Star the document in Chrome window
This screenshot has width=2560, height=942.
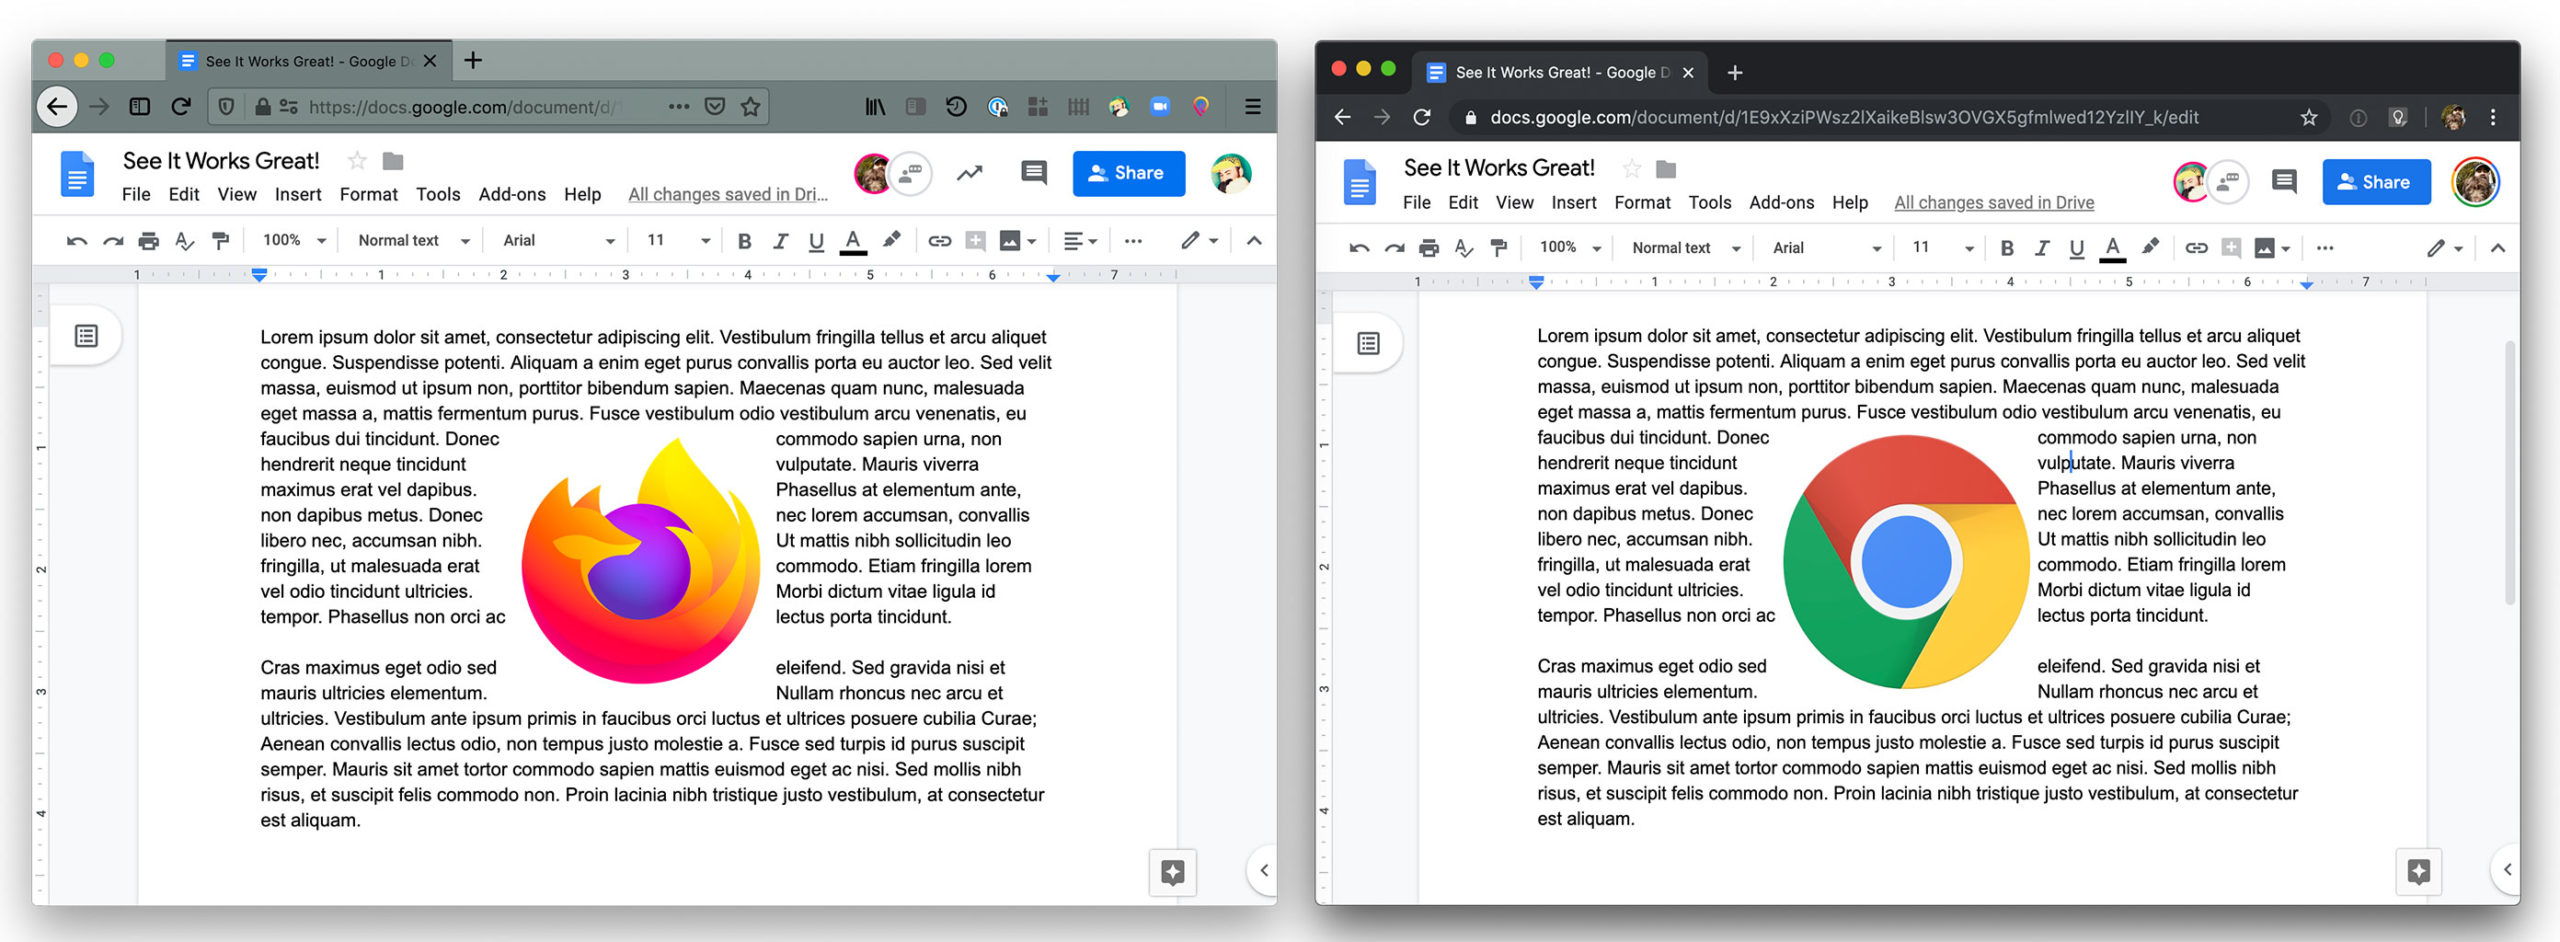[1631, 168]
